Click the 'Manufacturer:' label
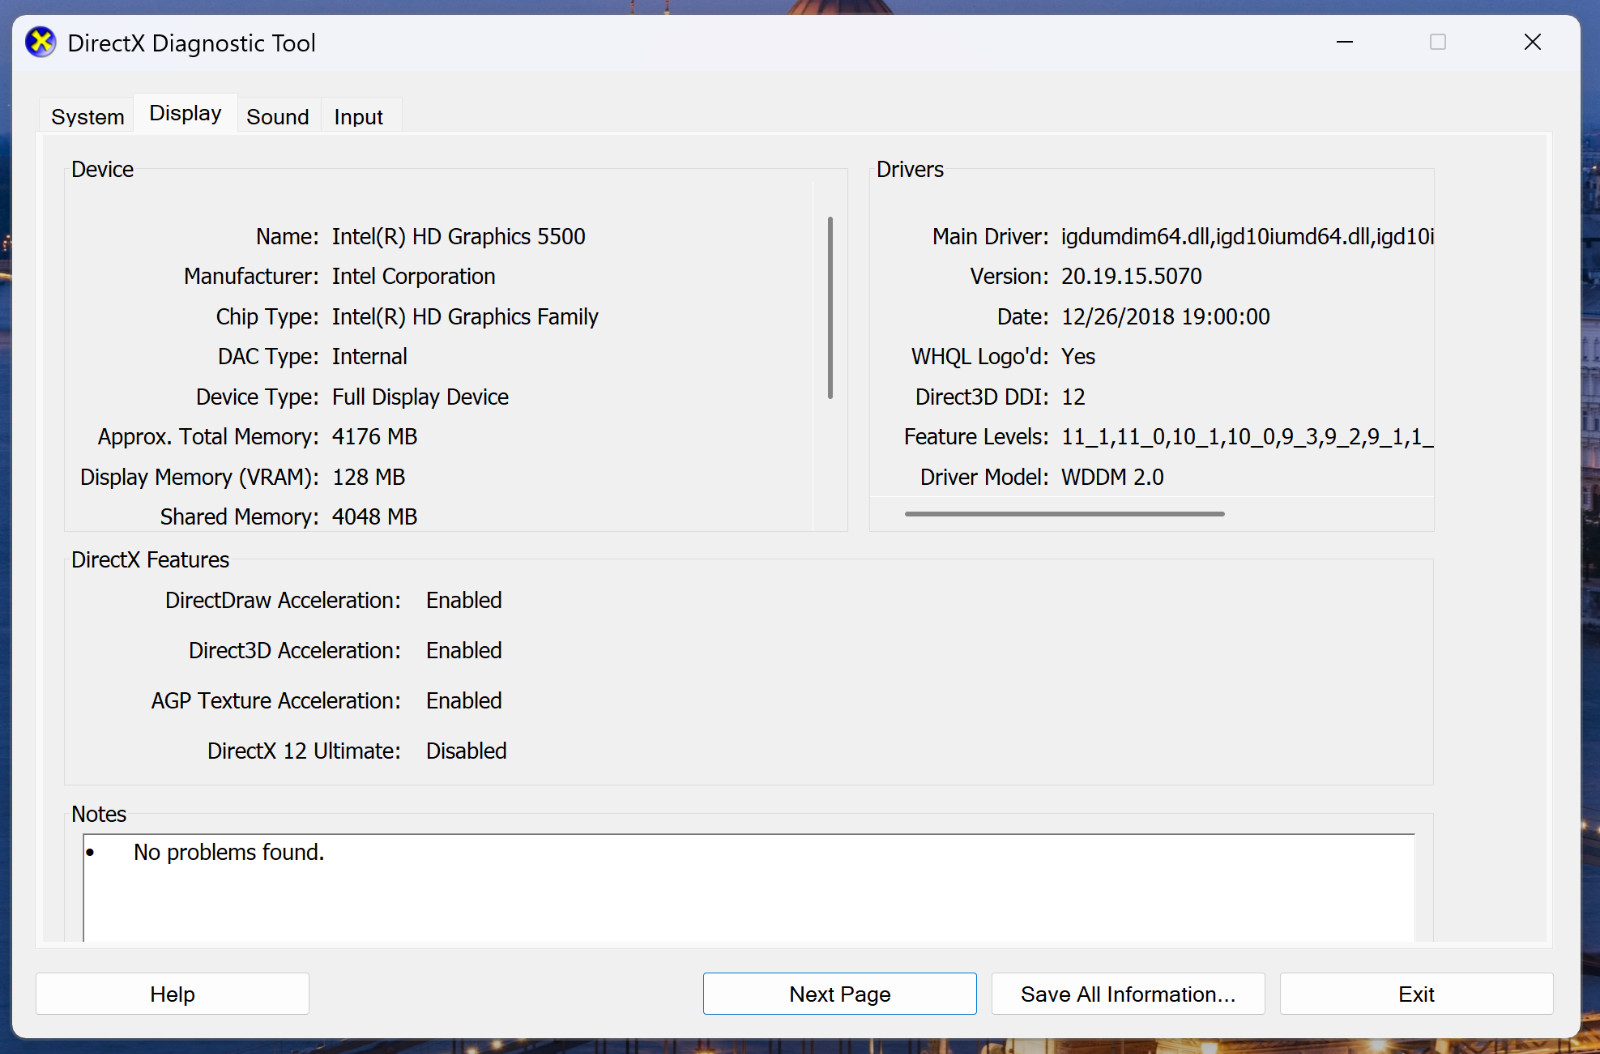Screen dimensions: 1600x1054 [x=251, y=277]
